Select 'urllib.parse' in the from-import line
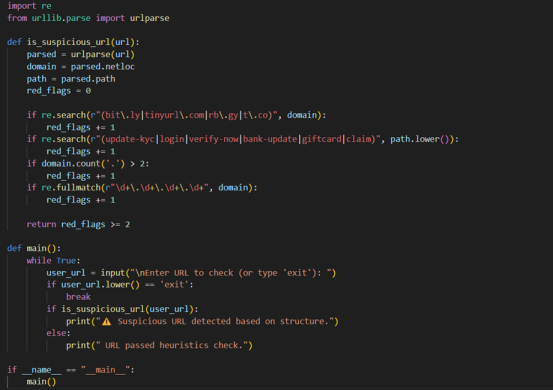The width and height of the screenshot is (553, 390). [x=61, y=18]
